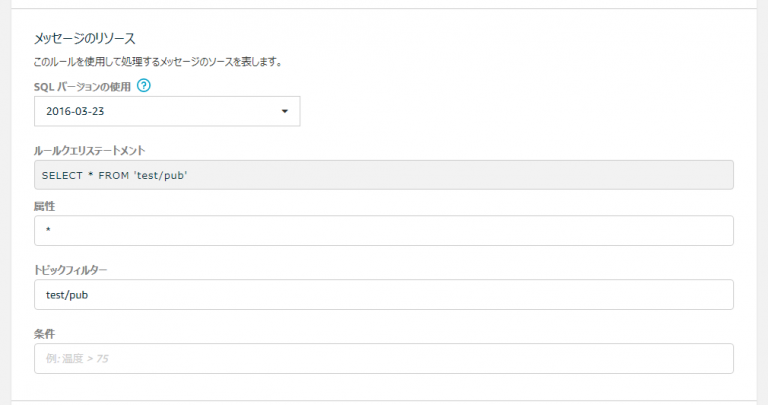This screenshot has width=768, height=405.
Task: Click the section description sentence under heading
Action: click(x=158, y=62)
